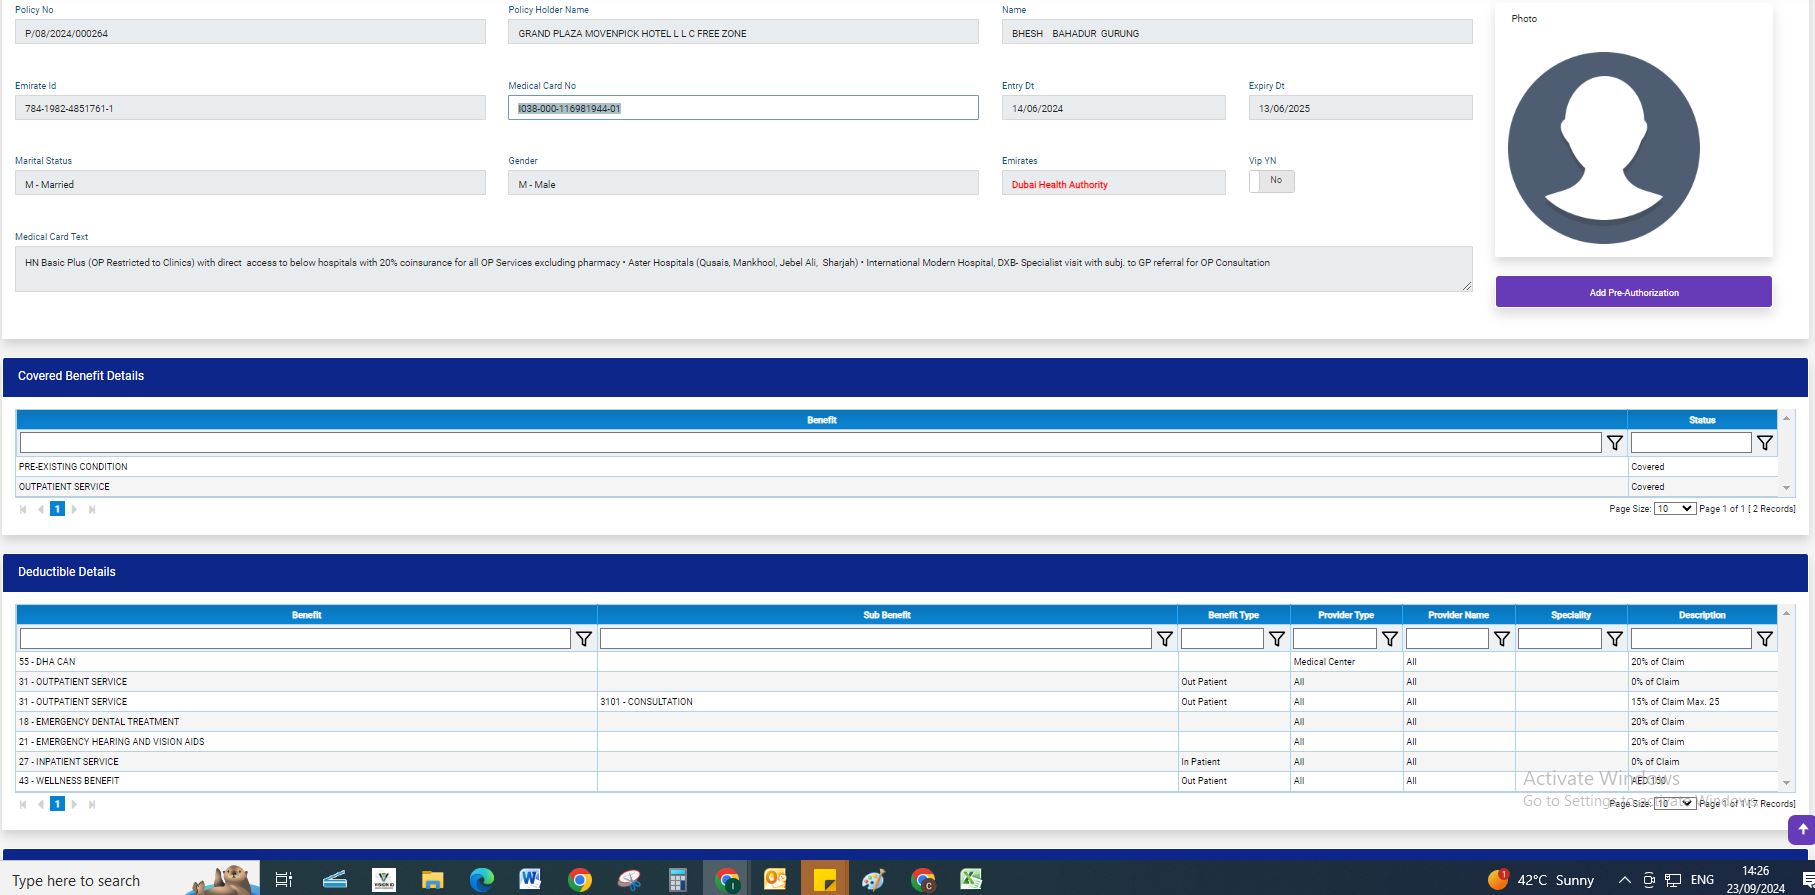Launch Calculator from the taskbar
This screenshot has height=895, width=1815.
(677, 880)
